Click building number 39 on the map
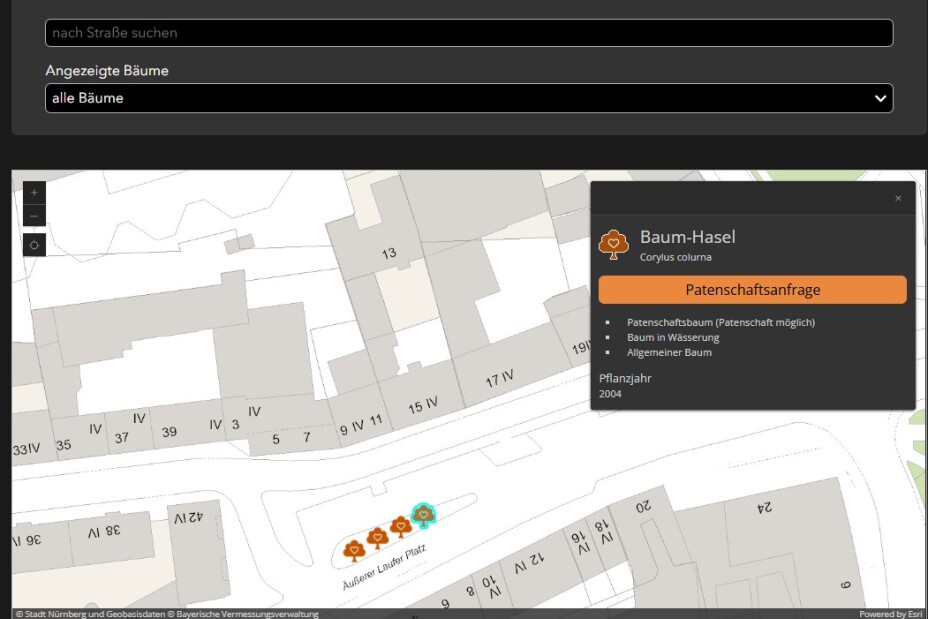 [169, 432]
